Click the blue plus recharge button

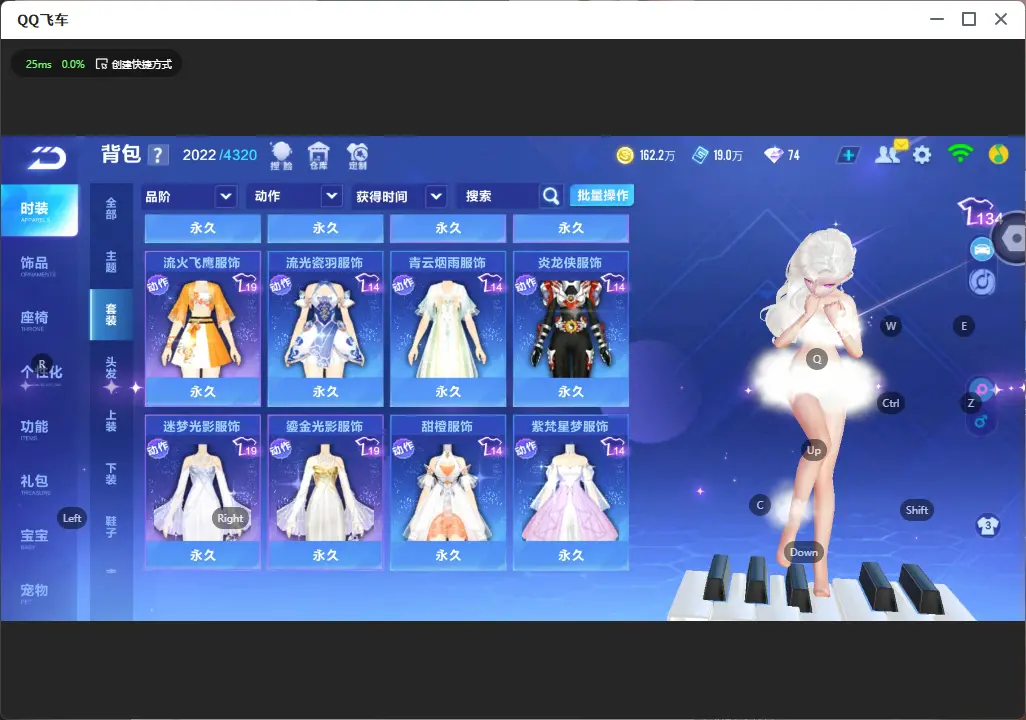847,155
